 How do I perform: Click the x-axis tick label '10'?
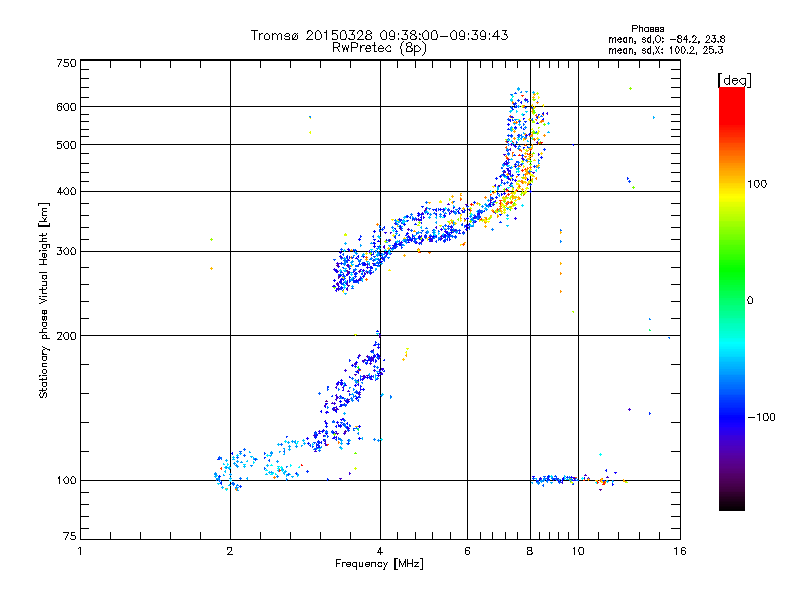point(578,551)
